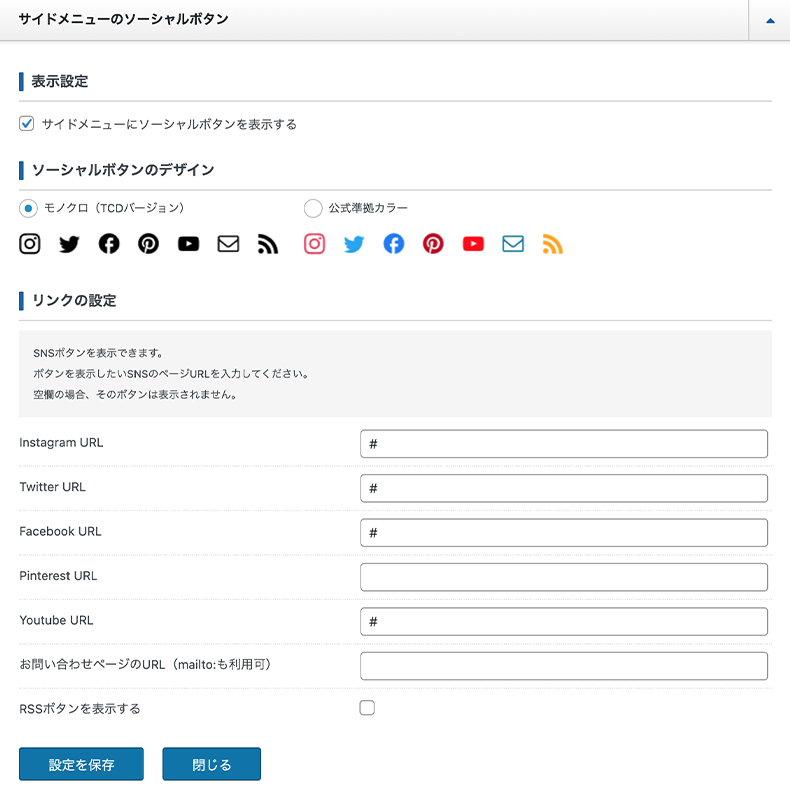Click the Facebook URL label

pyautogui.click(x=60, y=531)
